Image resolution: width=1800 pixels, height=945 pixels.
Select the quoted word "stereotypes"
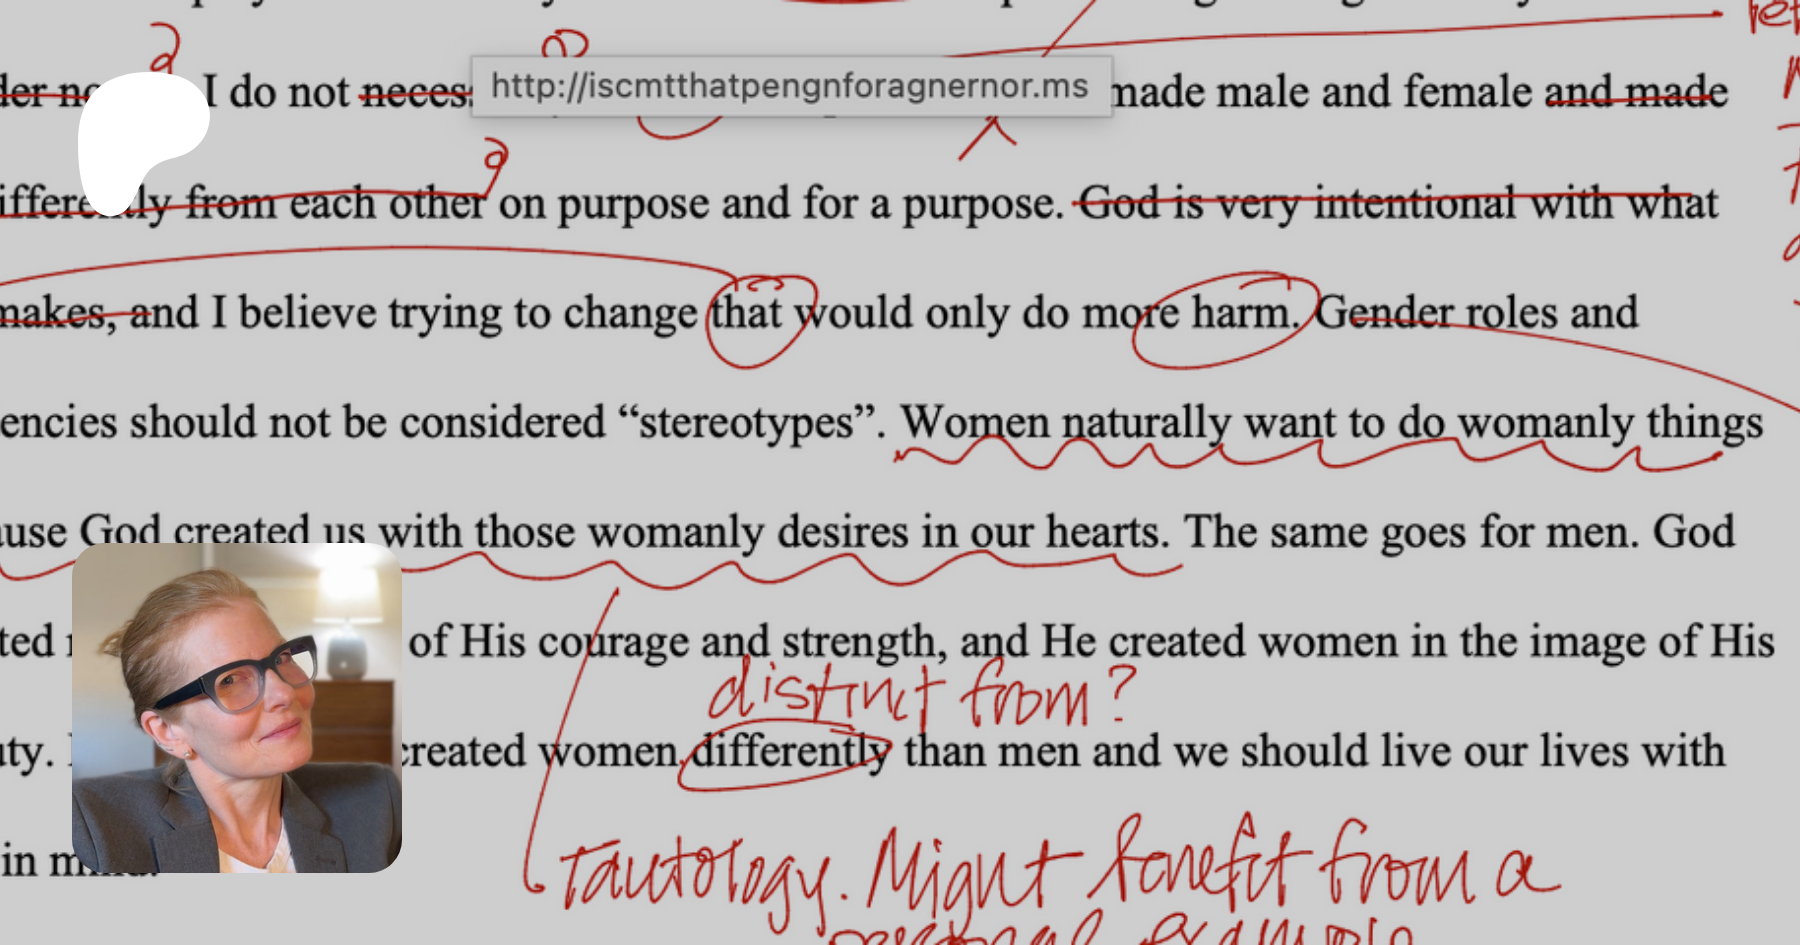coord(747,423)
